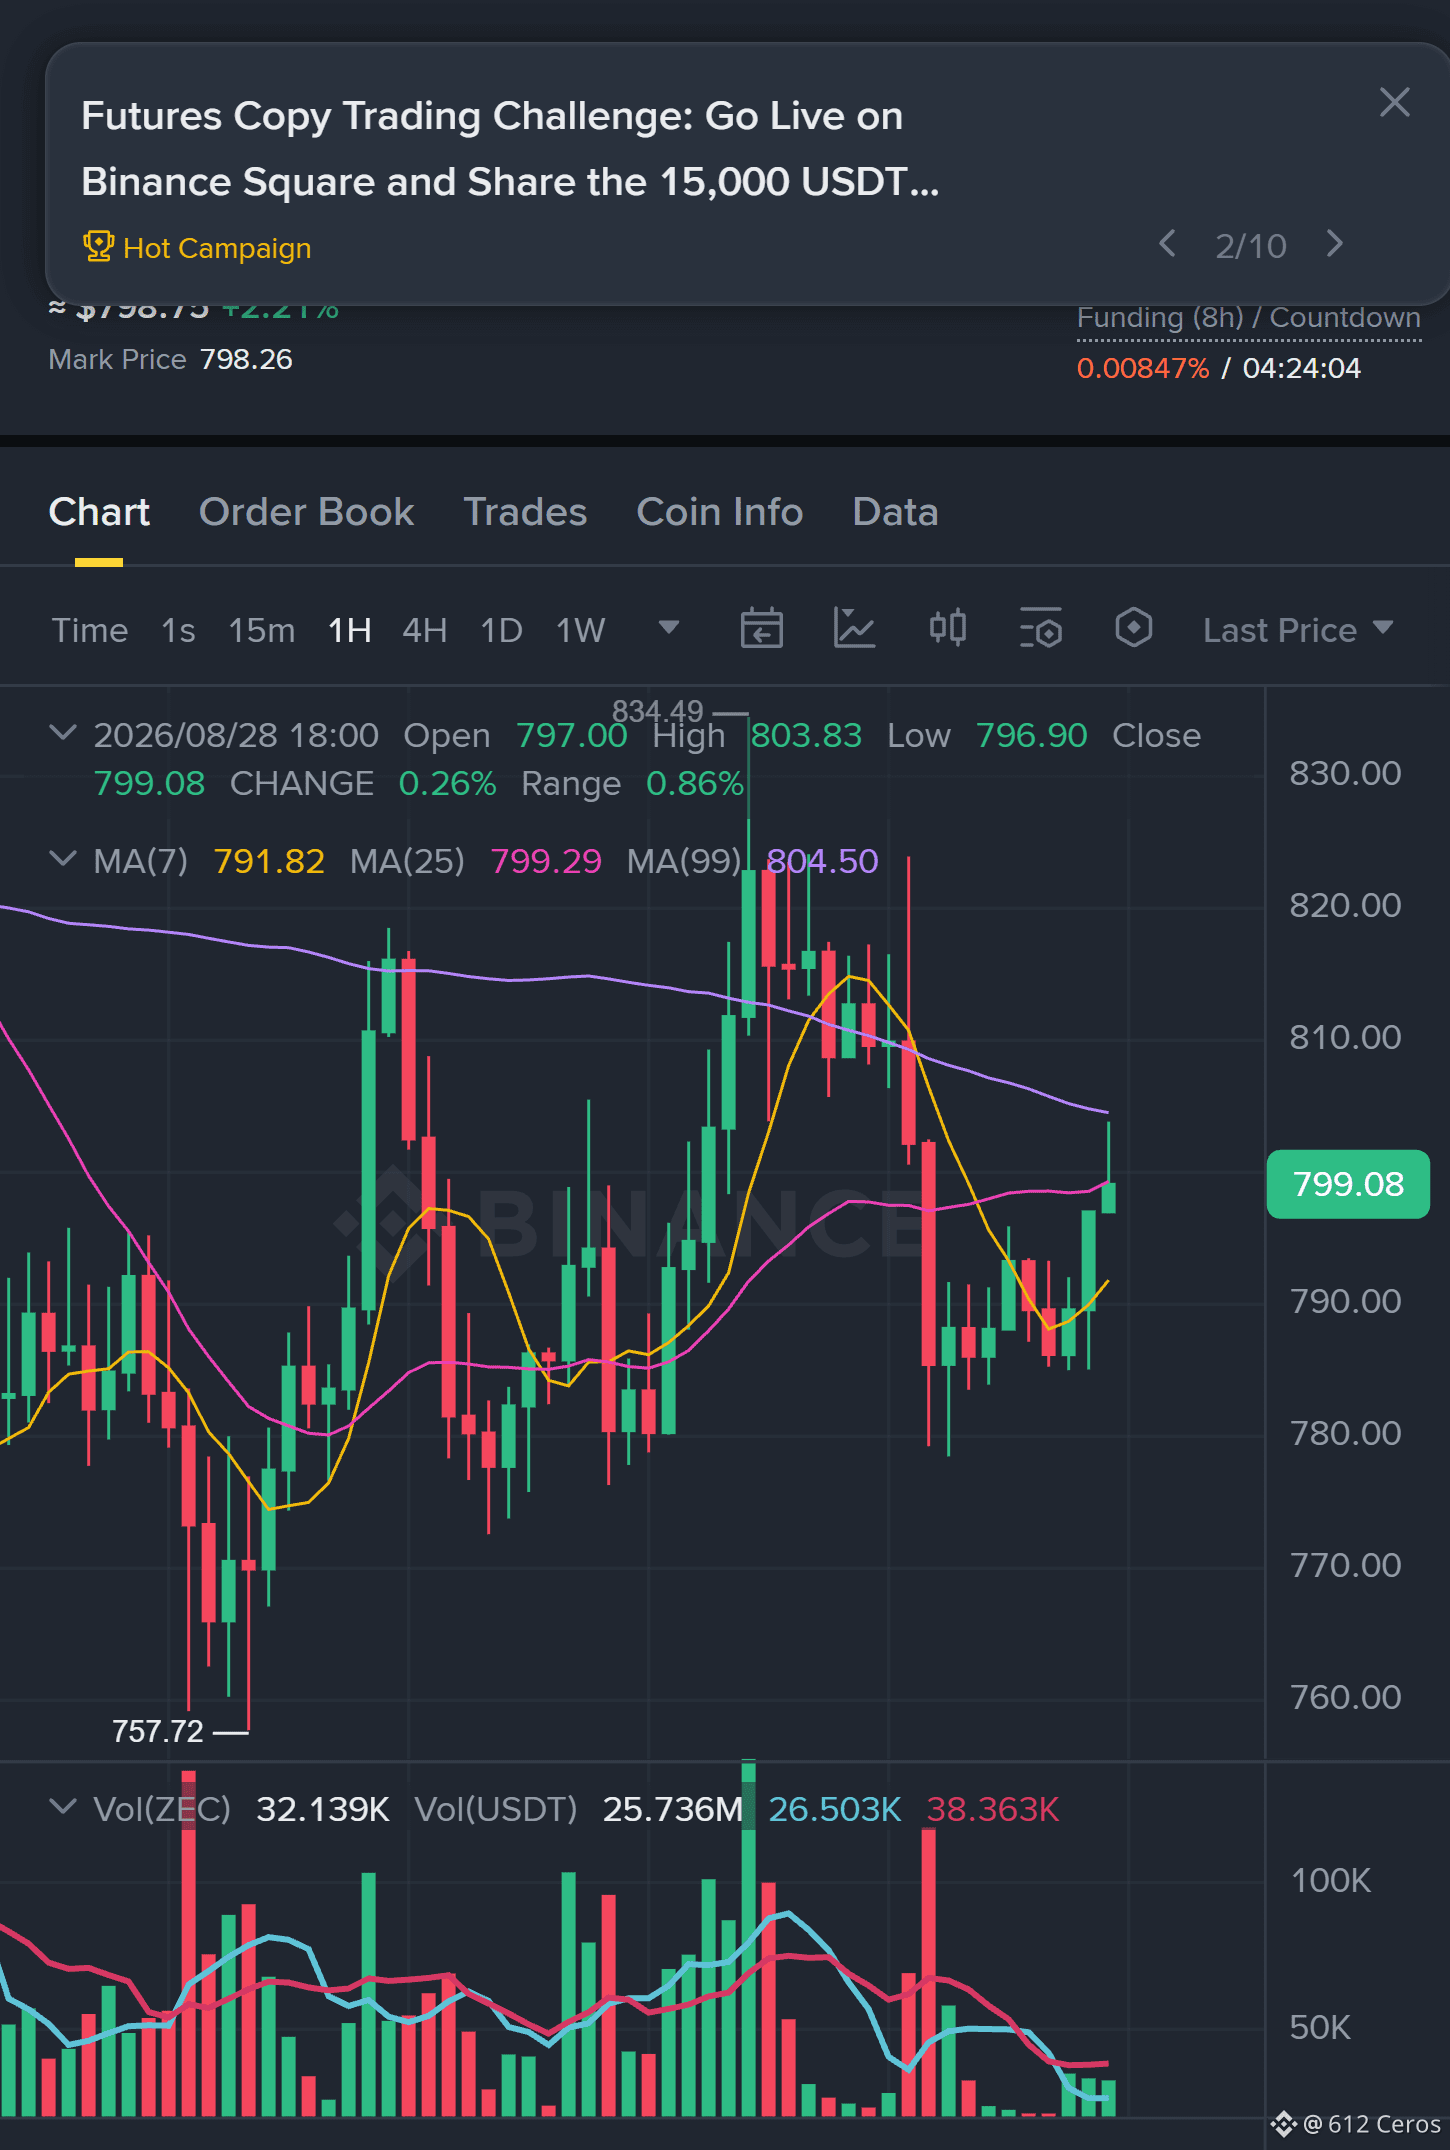Viewport: 1450px width, 2150px height.
Task: Open the chart display settings icon
Action: tap(1041, 629)
